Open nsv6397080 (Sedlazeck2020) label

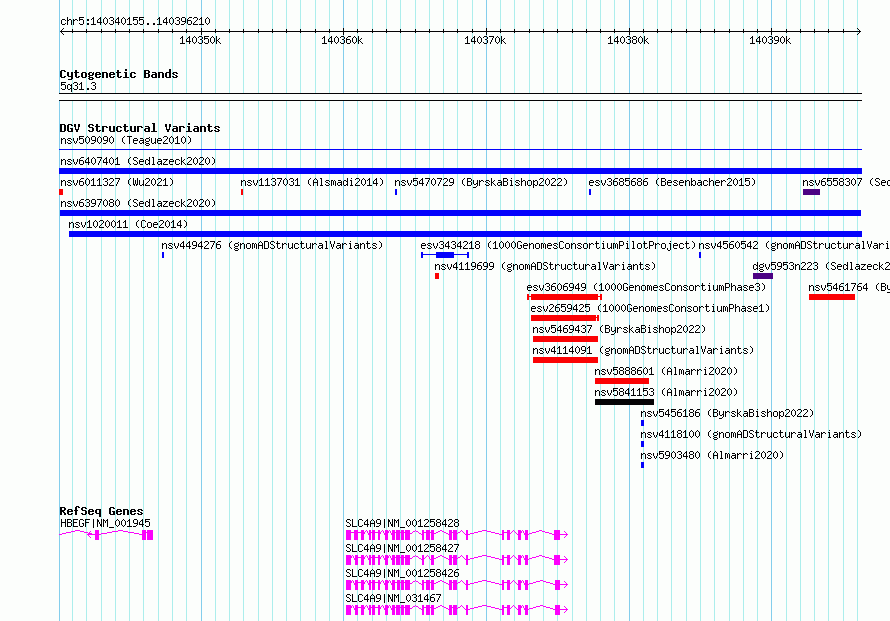pos(138,203)
